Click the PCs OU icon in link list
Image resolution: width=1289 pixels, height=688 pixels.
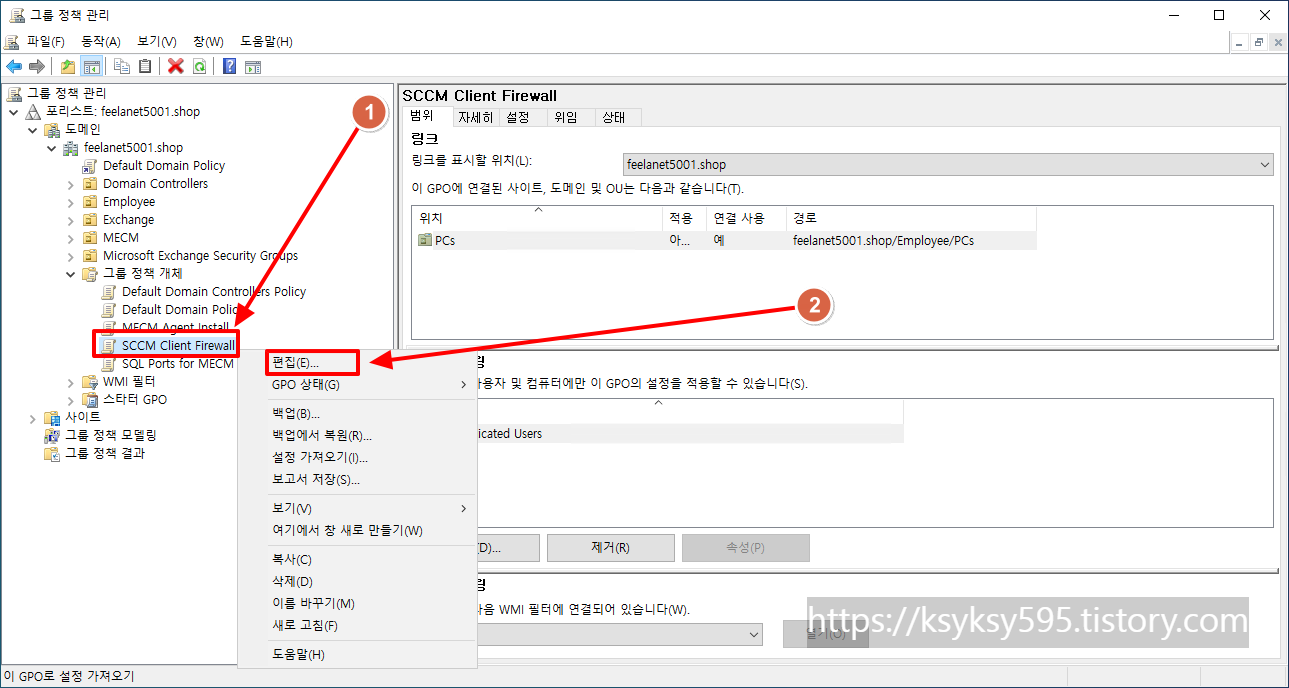[425, 241]
